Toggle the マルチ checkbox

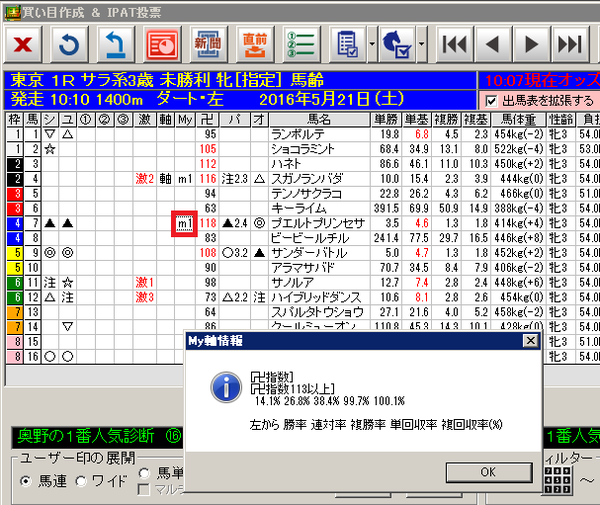click(143, 489)
